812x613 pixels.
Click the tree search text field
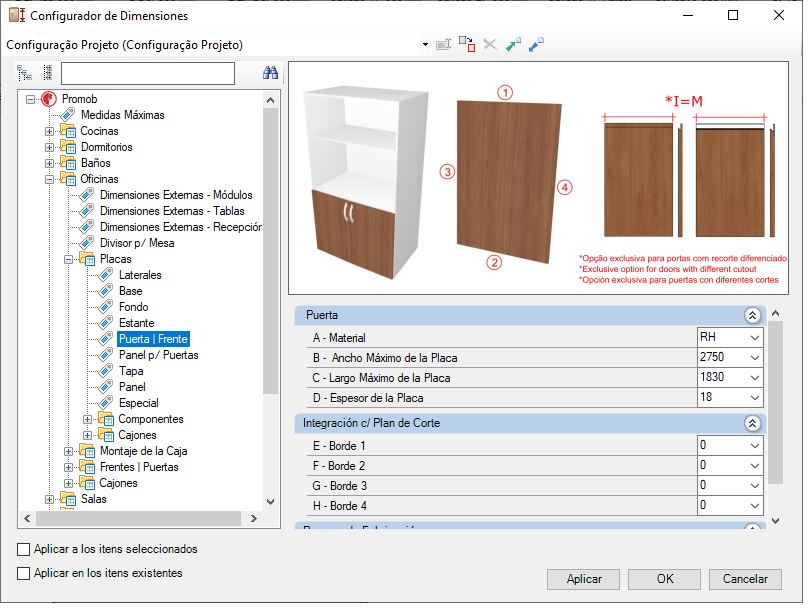[148, 73]
